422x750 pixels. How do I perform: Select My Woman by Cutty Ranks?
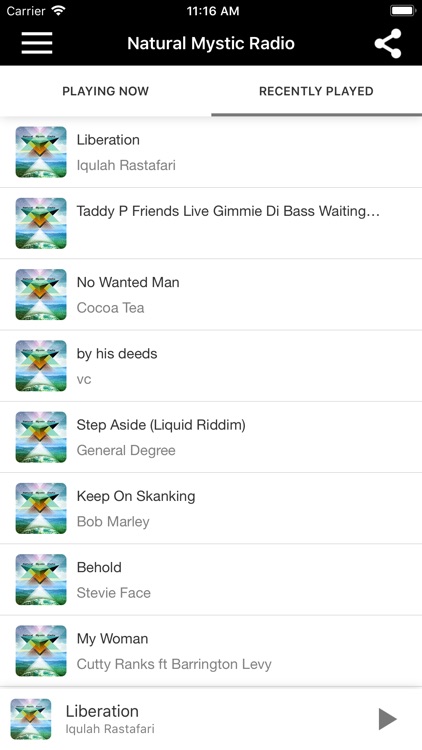click(211, 651)
